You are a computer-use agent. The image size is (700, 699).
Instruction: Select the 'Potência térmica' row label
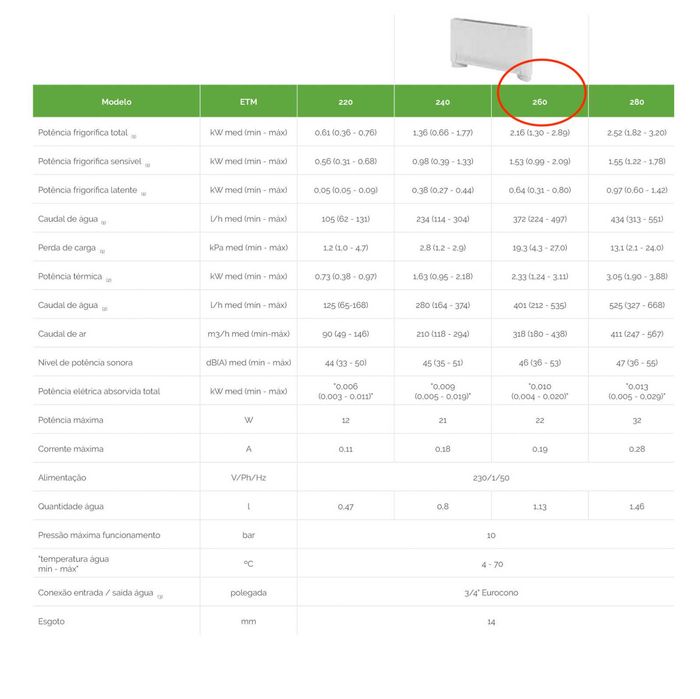pos(70,276)
